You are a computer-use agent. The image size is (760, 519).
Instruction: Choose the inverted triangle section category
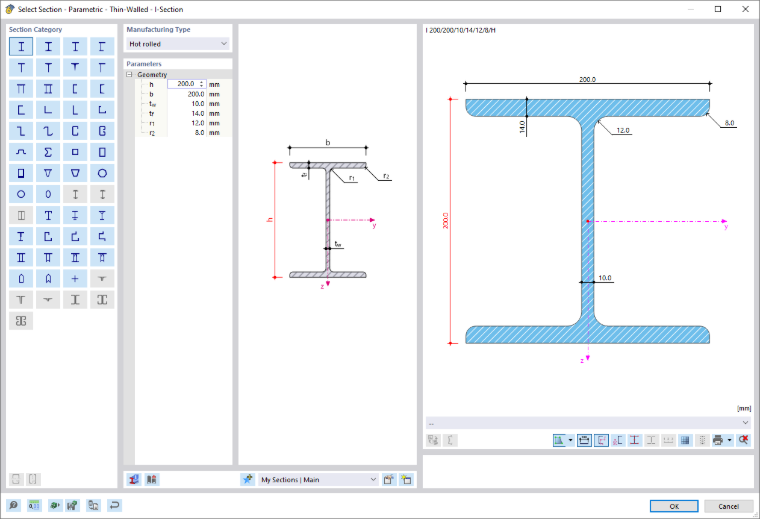[48, 173]
